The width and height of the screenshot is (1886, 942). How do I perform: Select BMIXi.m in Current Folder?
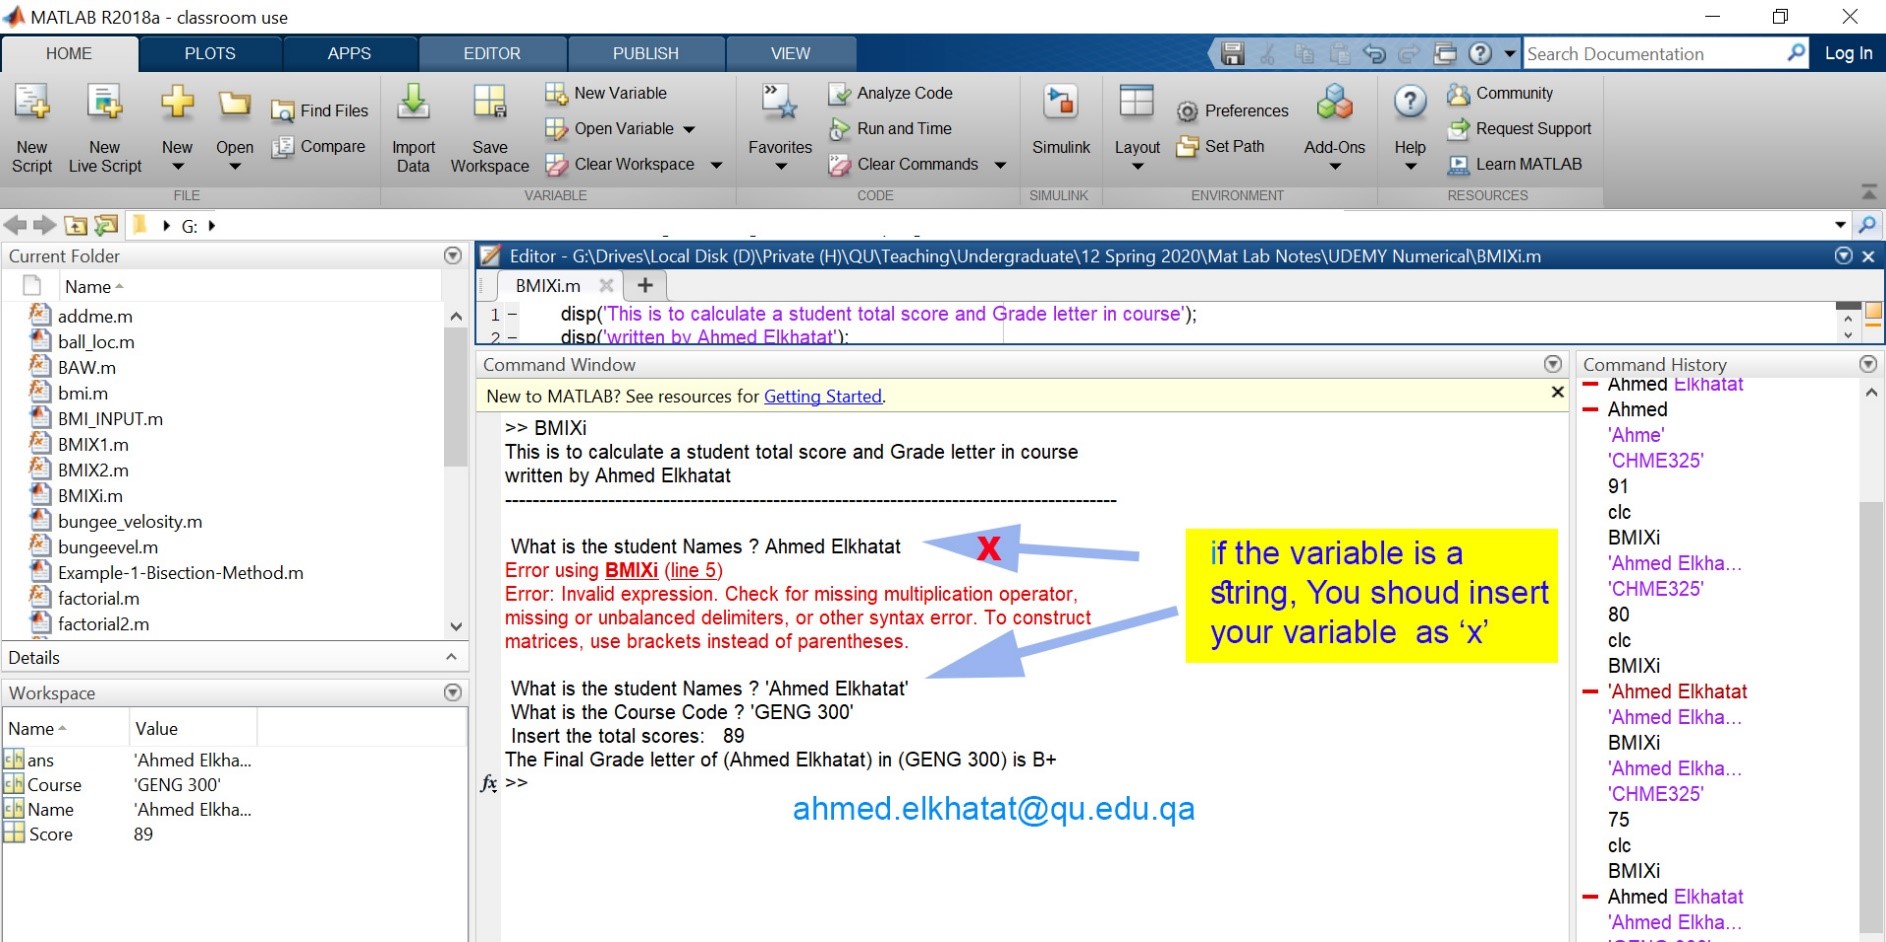(x=90, y=496)
